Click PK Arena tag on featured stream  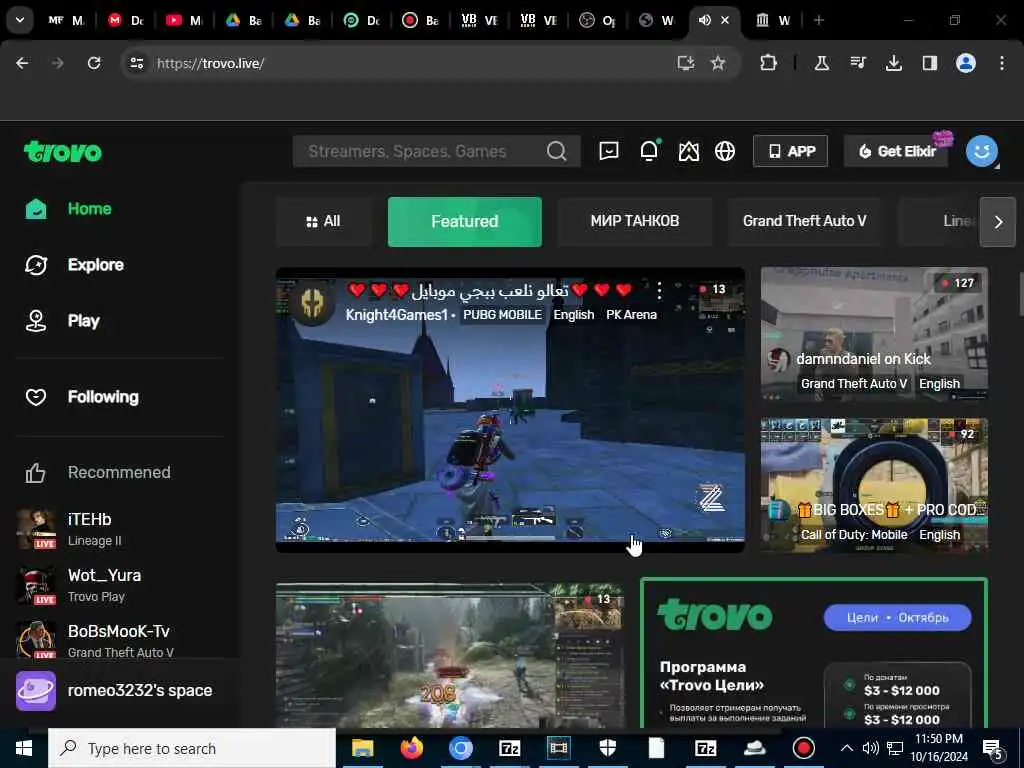632,315
